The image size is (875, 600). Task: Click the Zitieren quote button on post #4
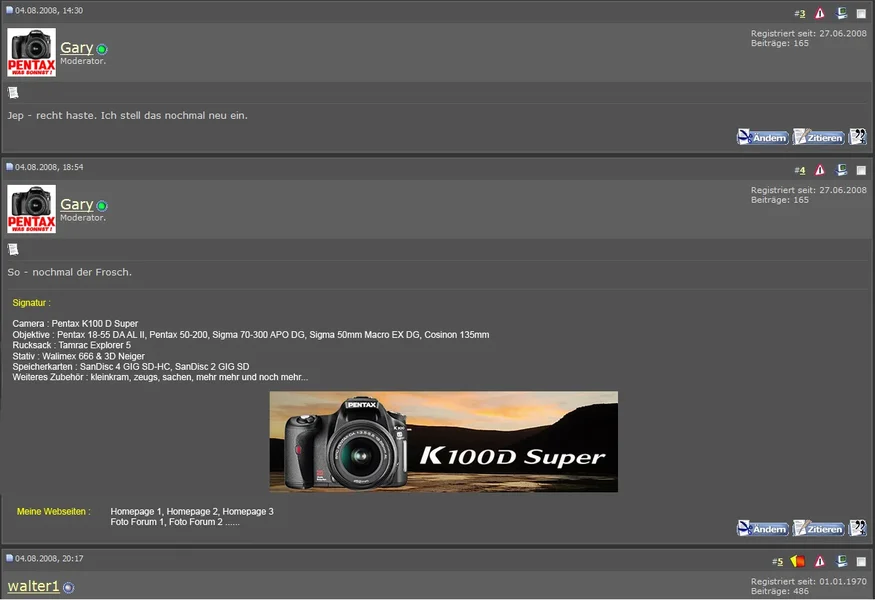coord(819,528)
